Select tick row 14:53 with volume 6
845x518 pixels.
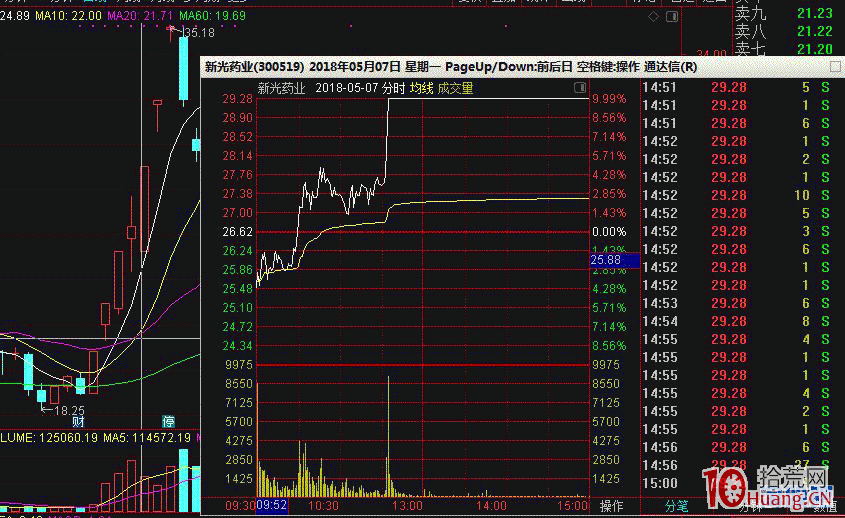(737, 303)
